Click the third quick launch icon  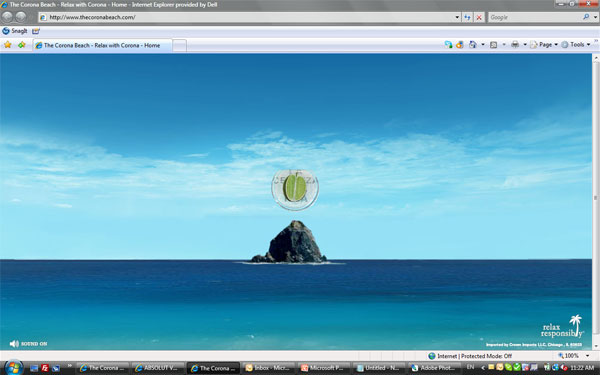[x=56, y=368]
